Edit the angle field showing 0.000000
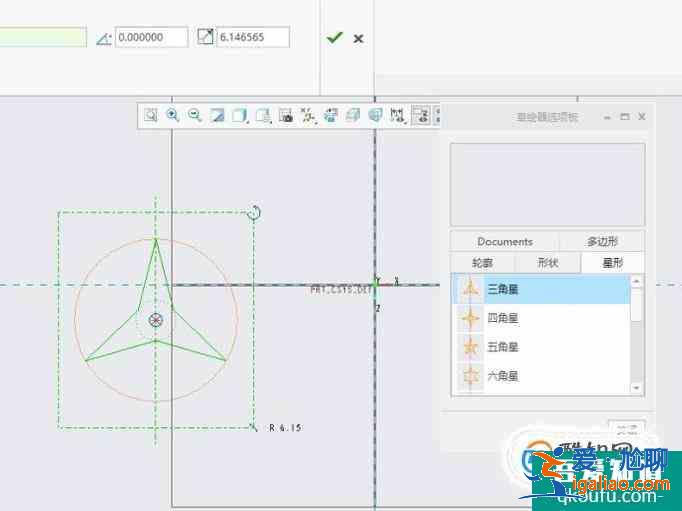 pos(151,37)
